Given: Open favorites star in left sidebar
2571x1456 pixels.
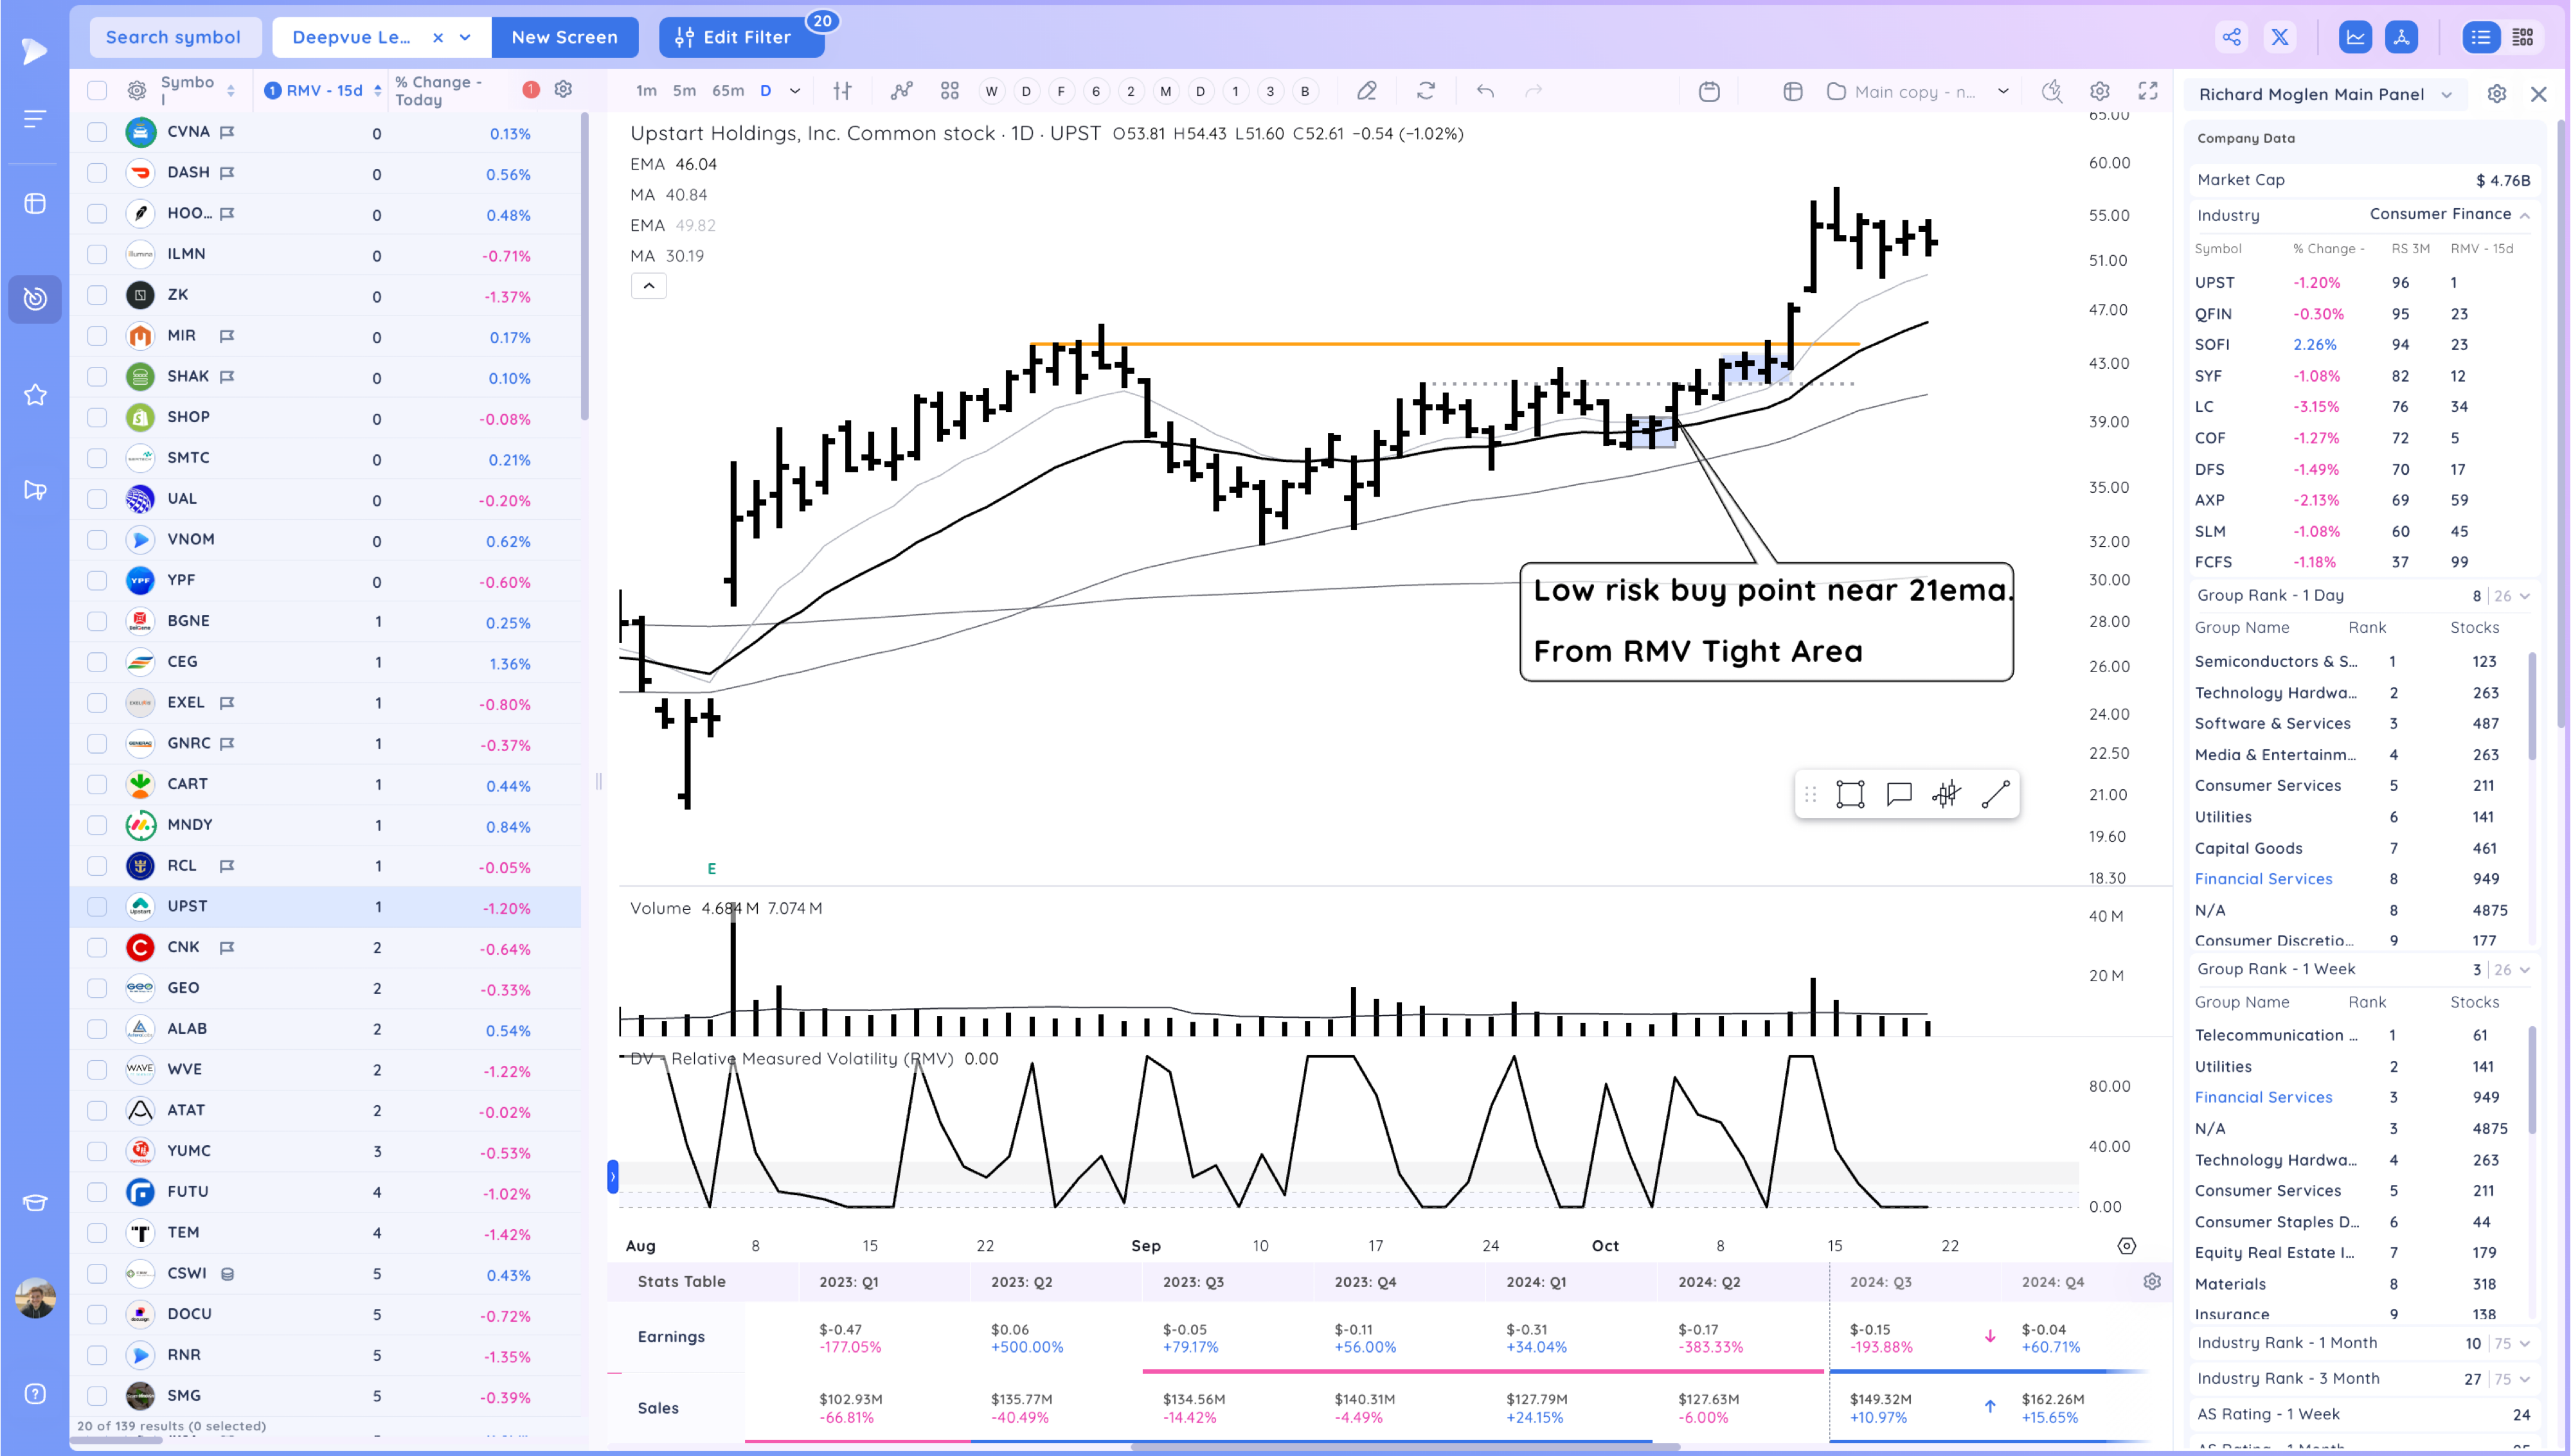Looking at the screenshot, I should (35, 395).
